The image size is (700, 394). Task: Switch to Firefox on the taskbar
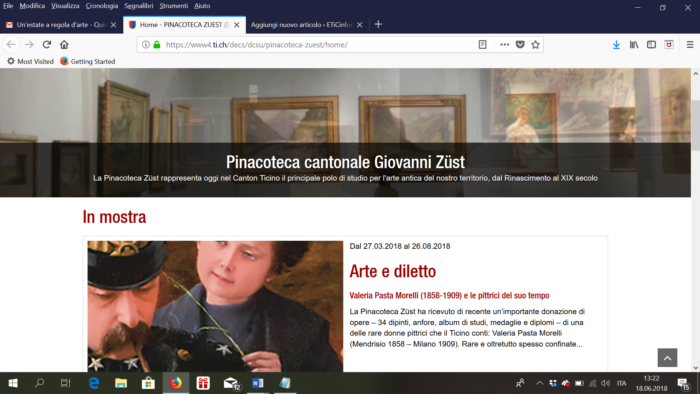176,383
